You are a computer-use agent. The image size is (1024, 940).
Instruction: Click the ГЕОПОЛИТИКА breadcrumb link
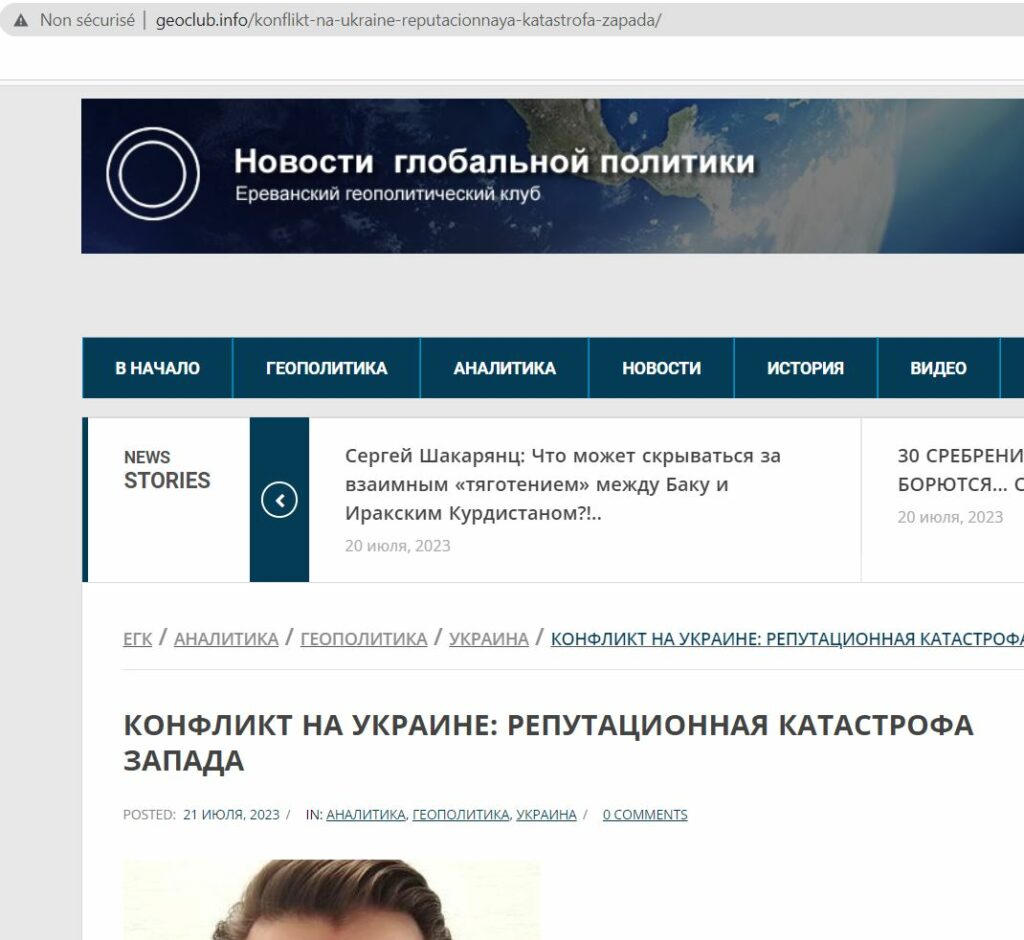[x=364, y=639]
